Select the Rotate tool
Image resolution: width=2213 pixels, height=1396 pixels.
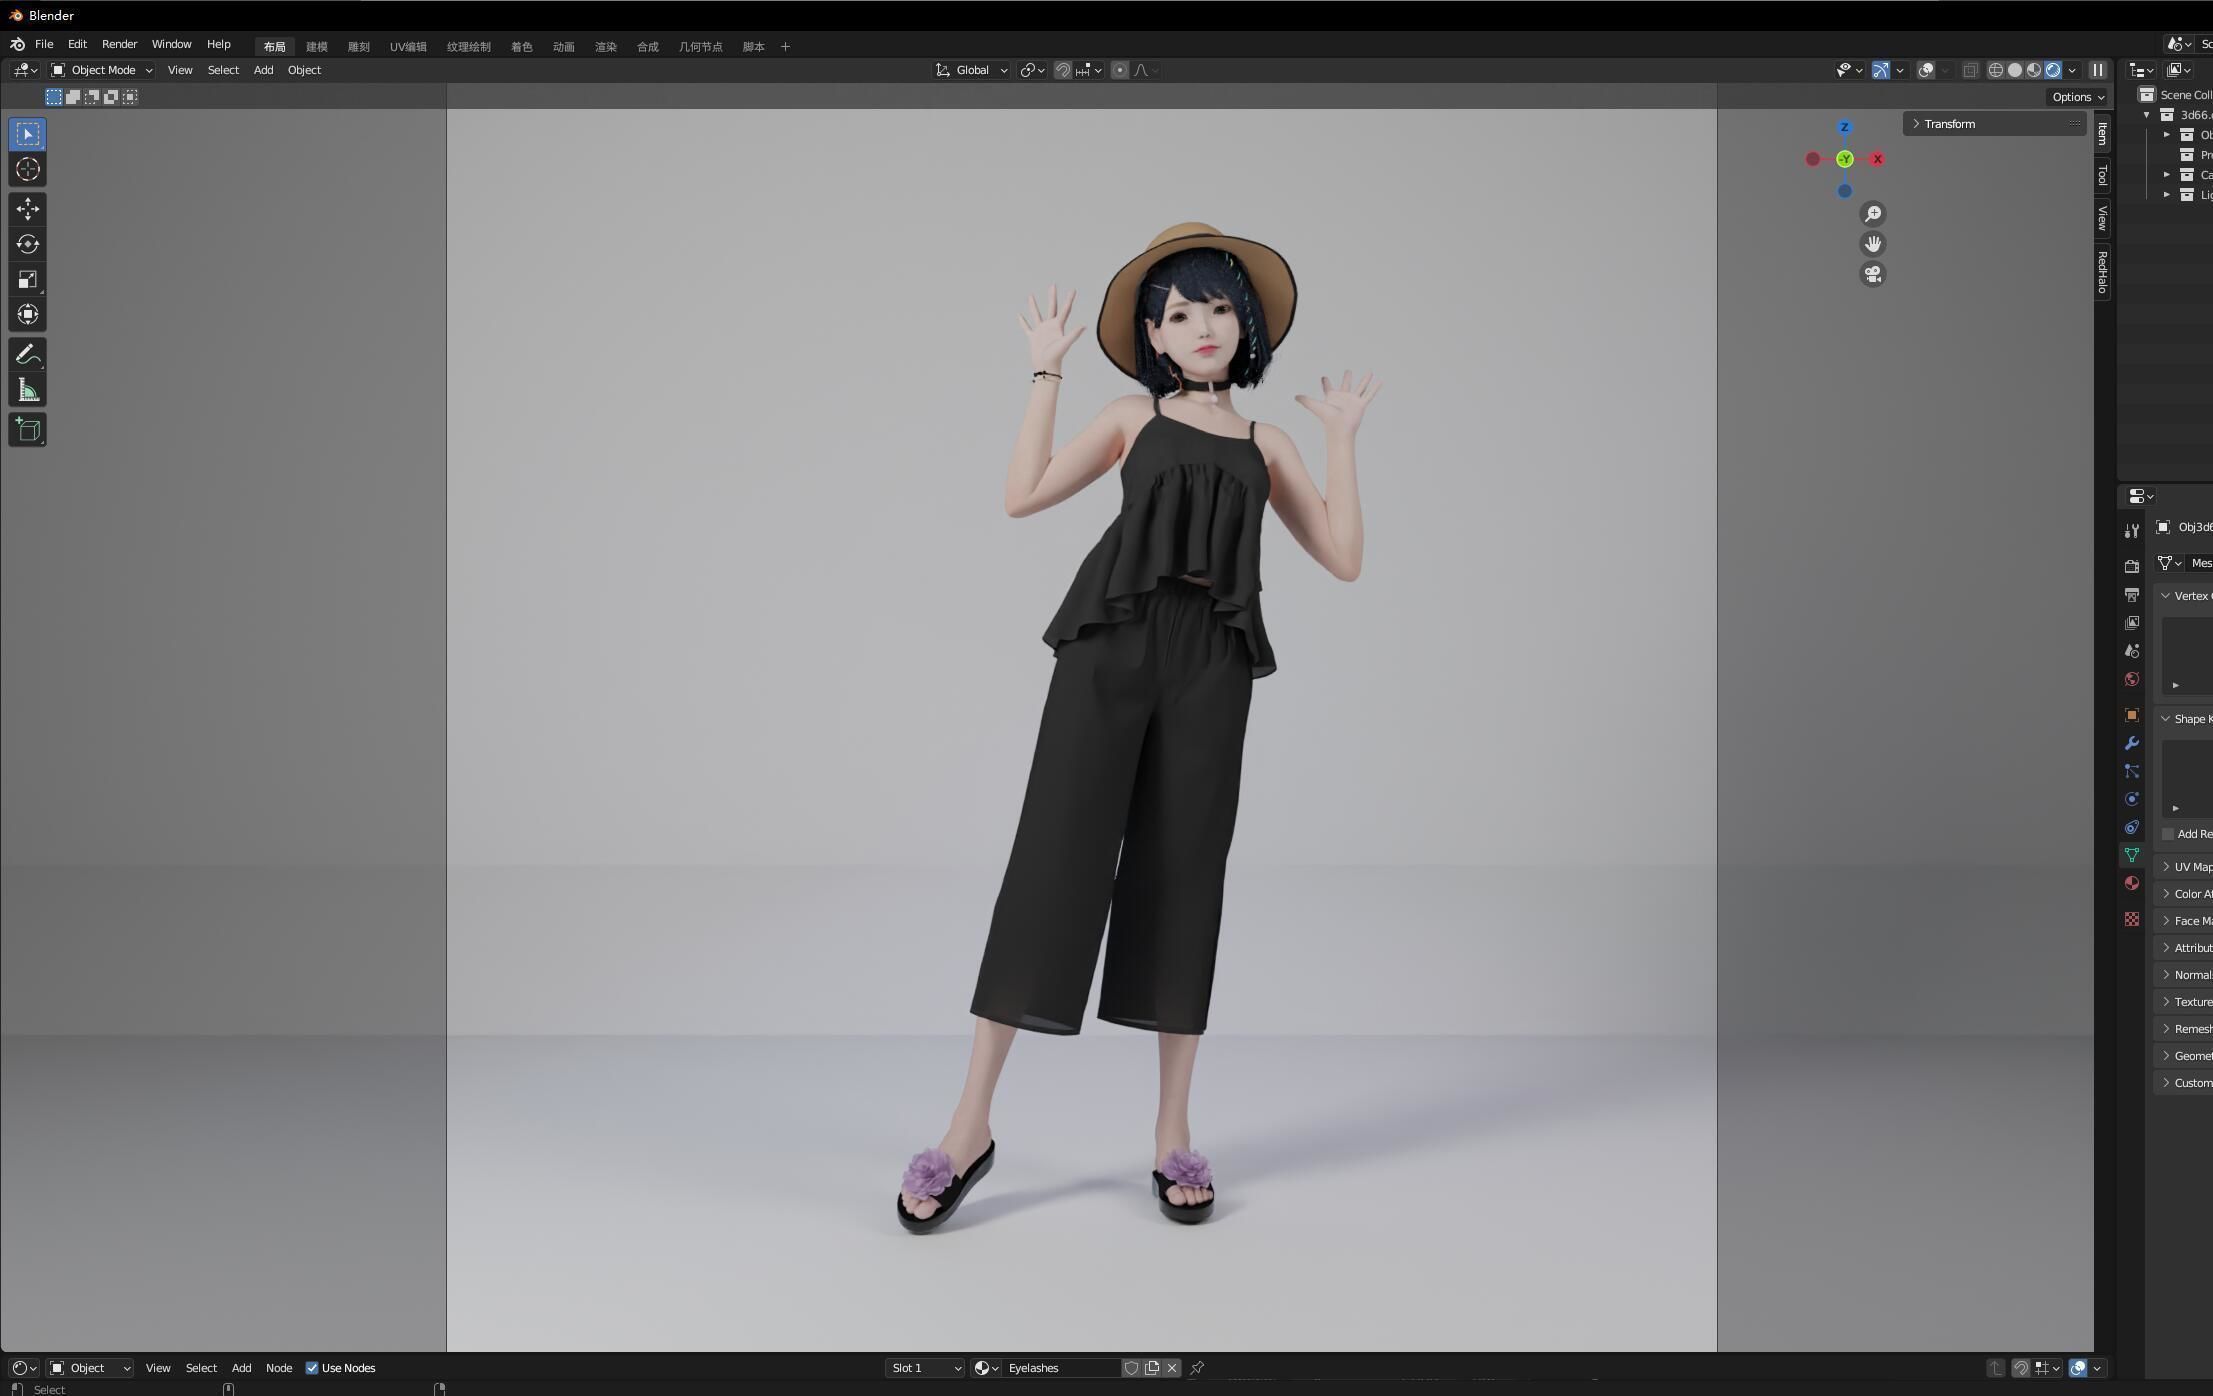point(28,244)
